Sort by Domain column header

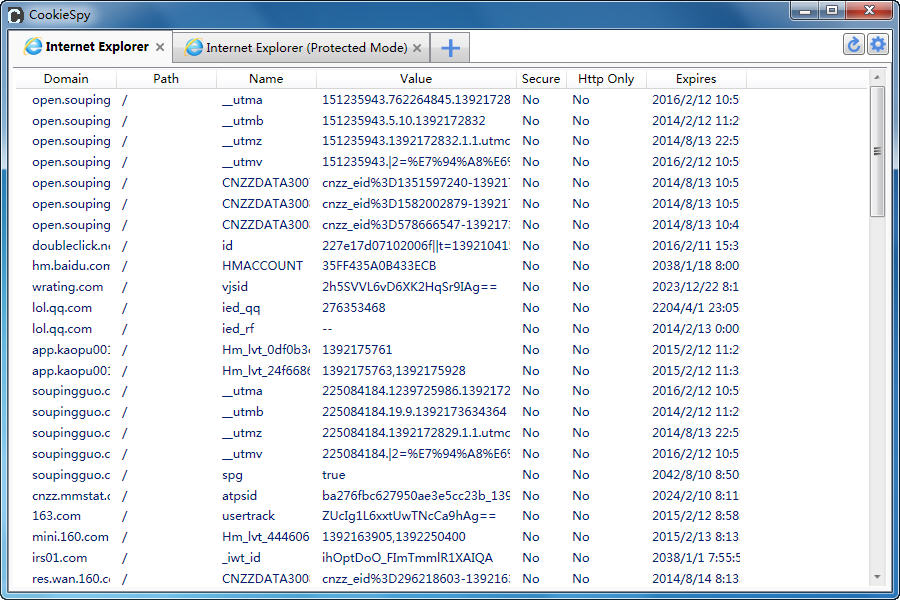pyautogui.click(x=66, y=79)
